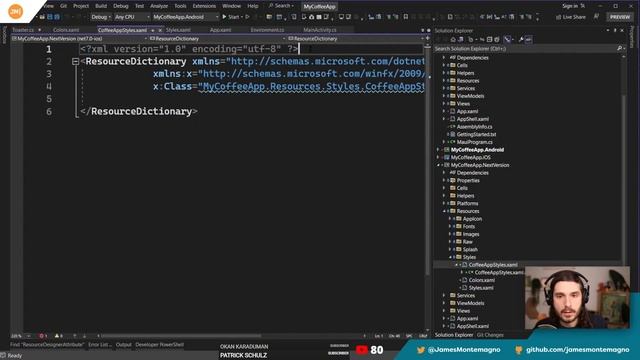Image resolution: width=640 pixels, height=360 pixels.
Task: Expand the Platforms folder node
Action: (444, 204)
